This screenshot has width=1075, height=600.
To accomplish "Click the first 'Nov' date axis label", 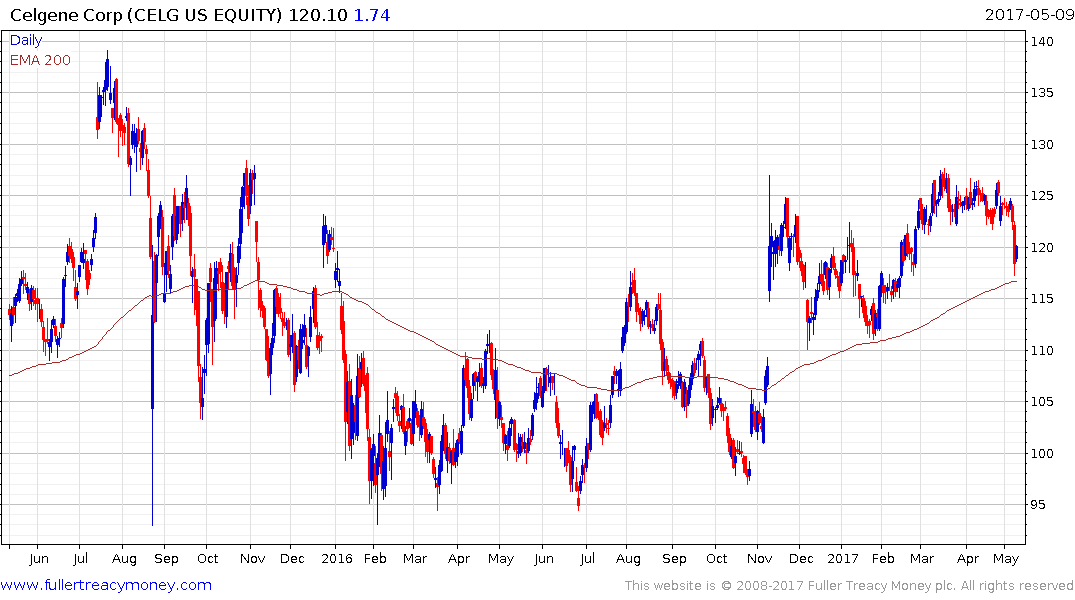I will click(x=252, y=558).
